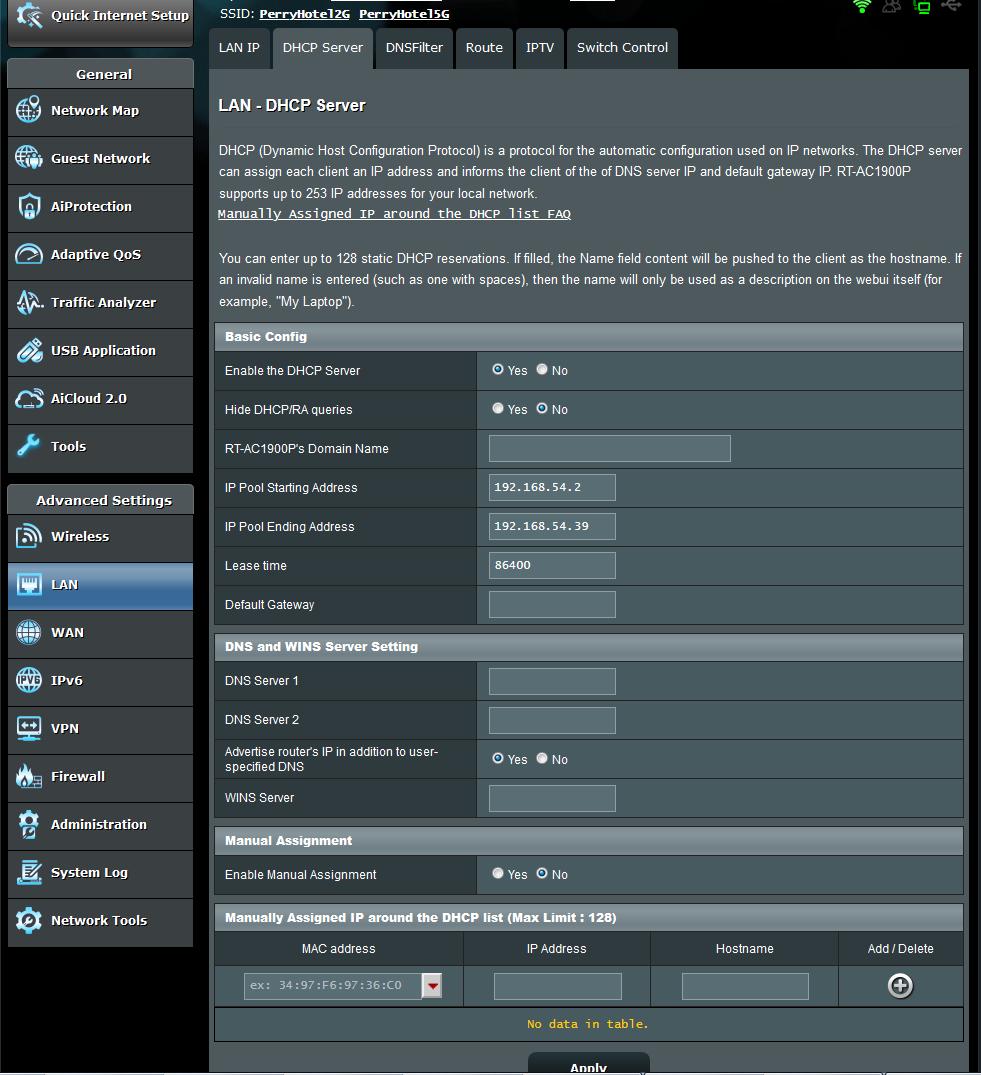Open the VPN monitor icon

[29, 728]
